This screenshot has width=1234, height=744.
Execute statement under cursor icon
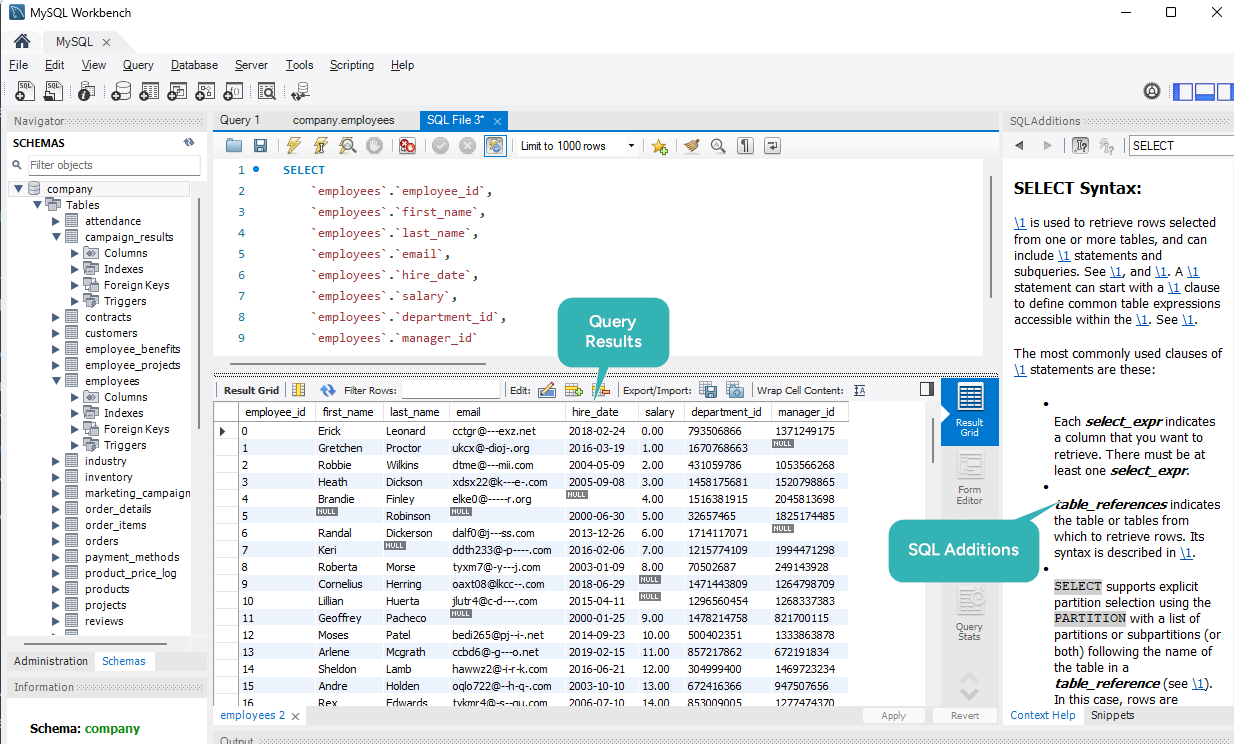coord(320,146)
